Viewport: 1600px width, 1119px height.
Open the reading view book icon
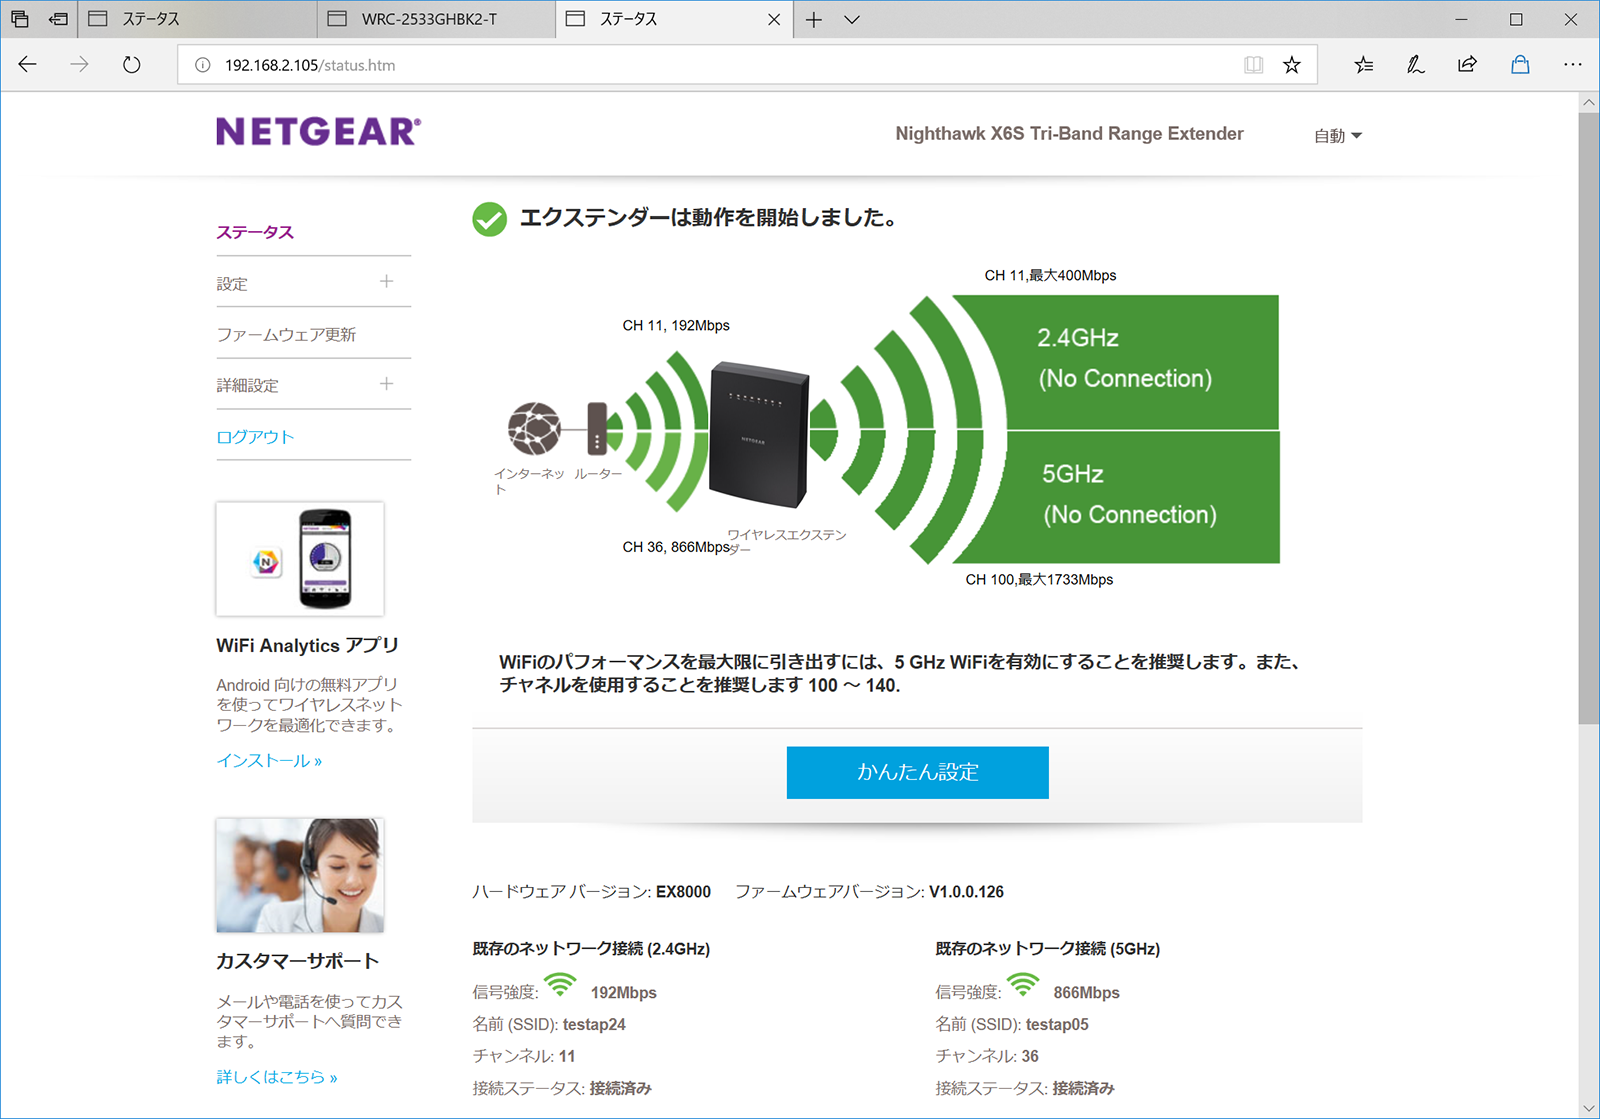coord(1253,65)
